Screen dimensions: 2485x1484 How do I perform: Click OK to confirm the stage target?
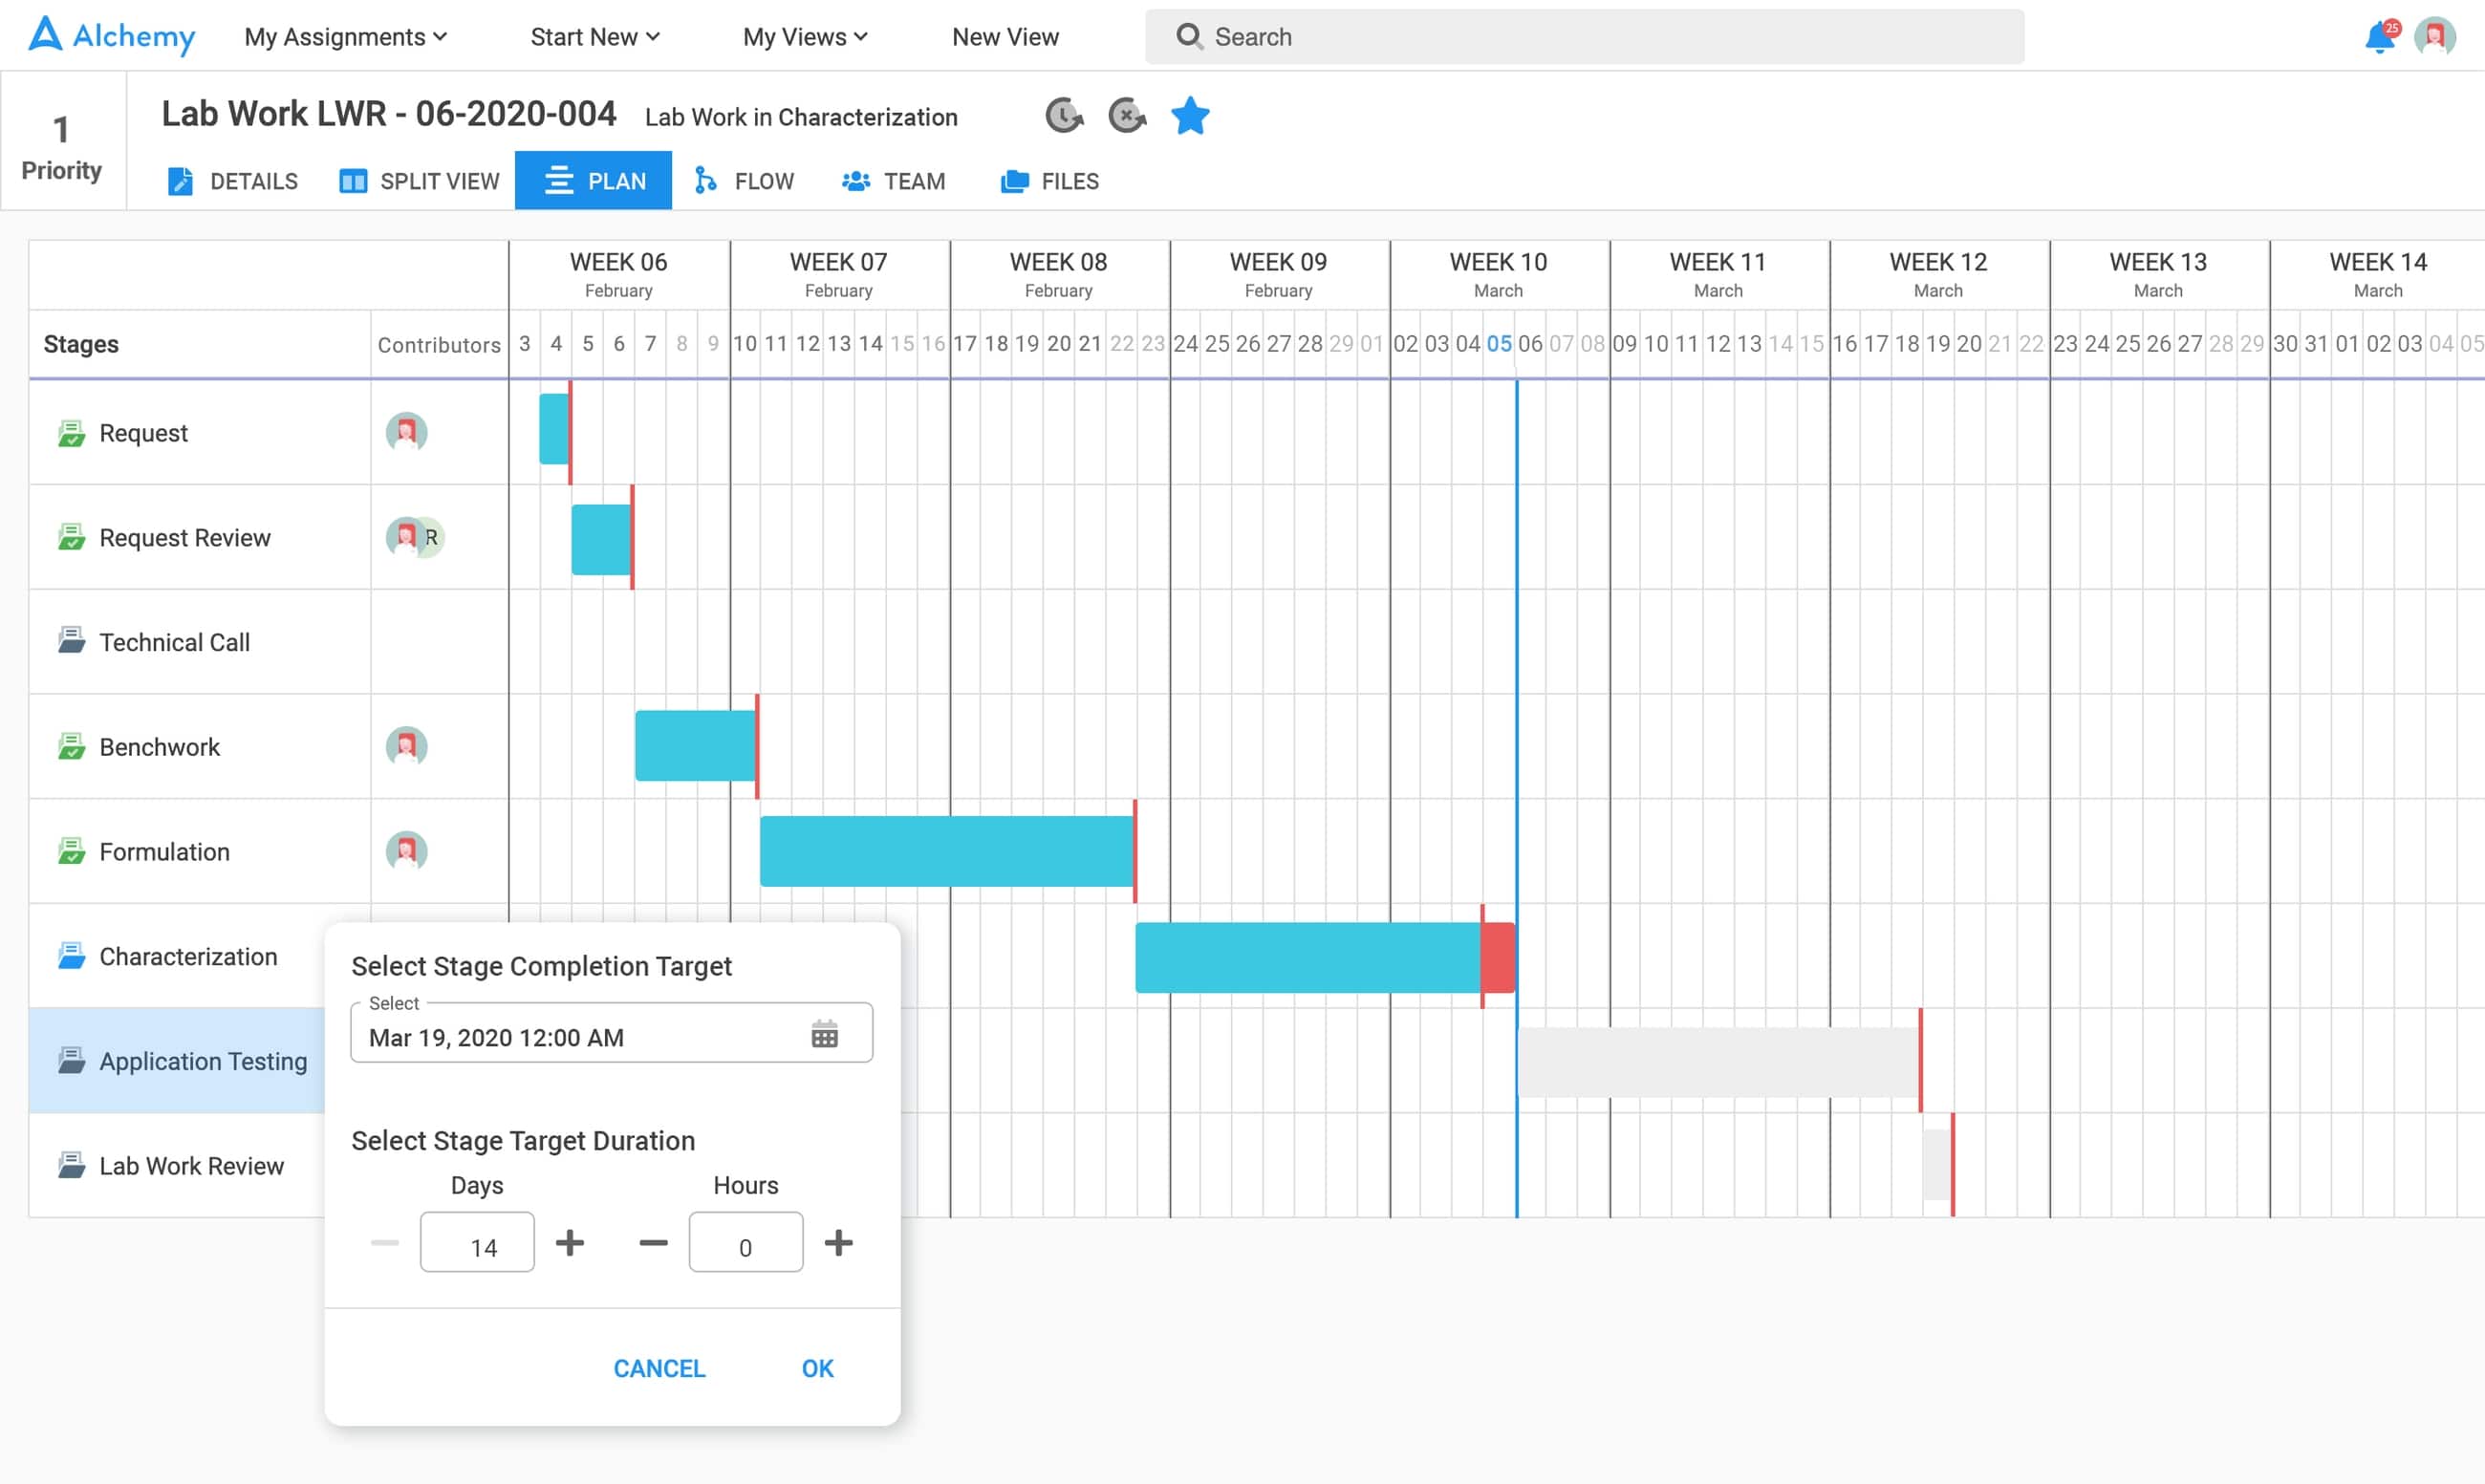point(817,1368)
